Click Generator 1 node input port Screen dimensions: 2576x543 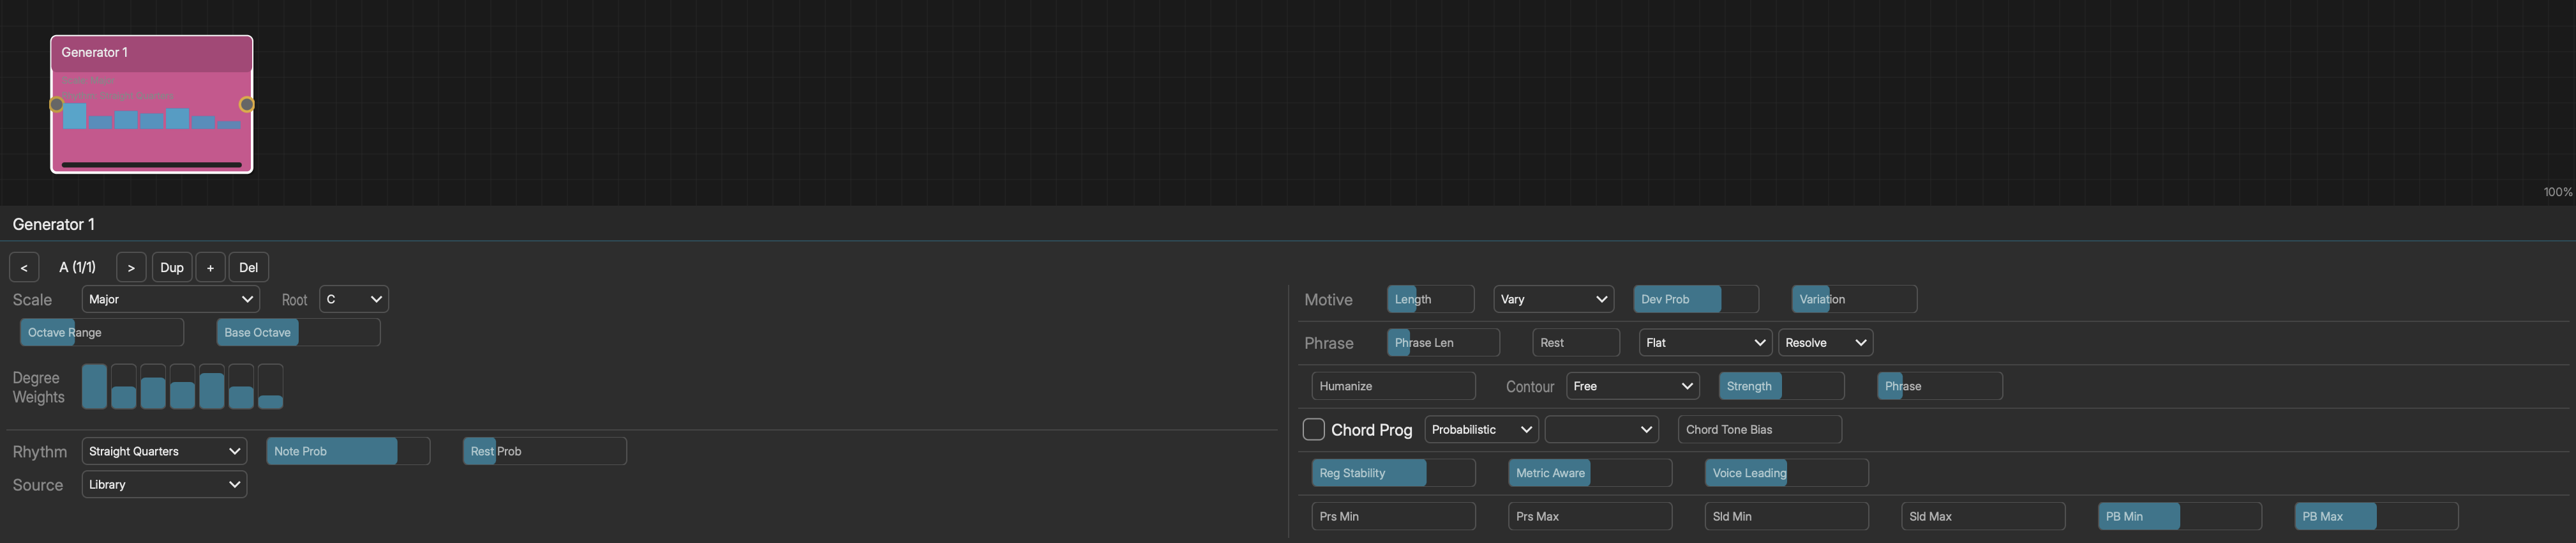(x=57, y=104)
